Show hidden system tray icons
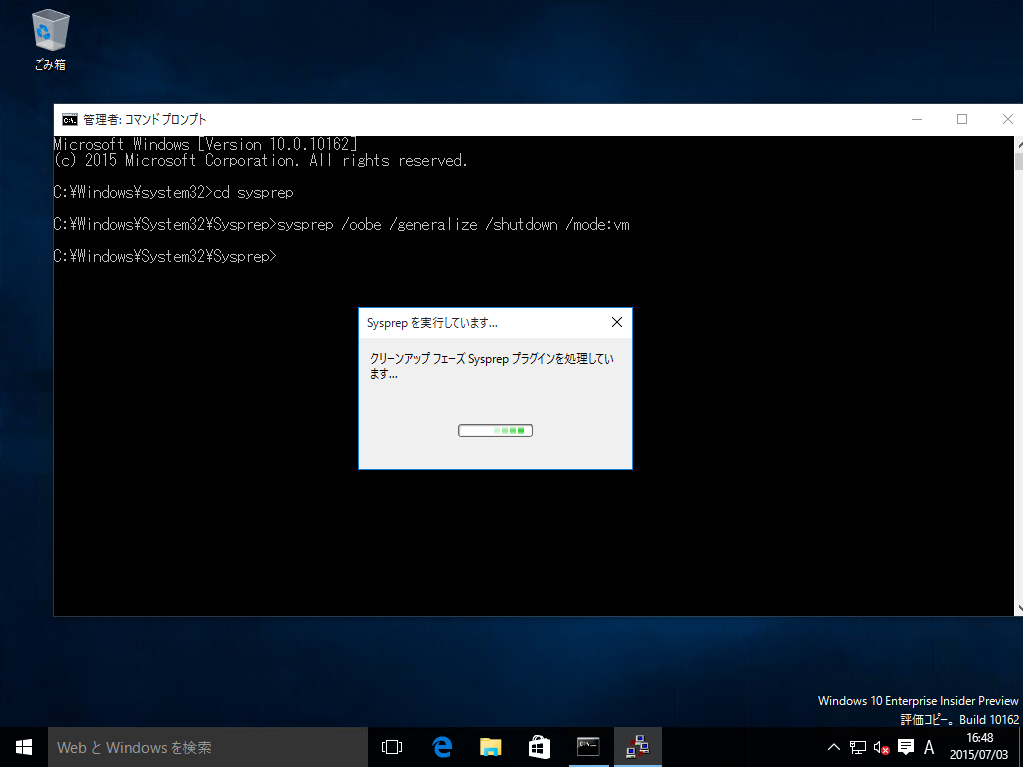1023x767 pixels. click(834, 747)
